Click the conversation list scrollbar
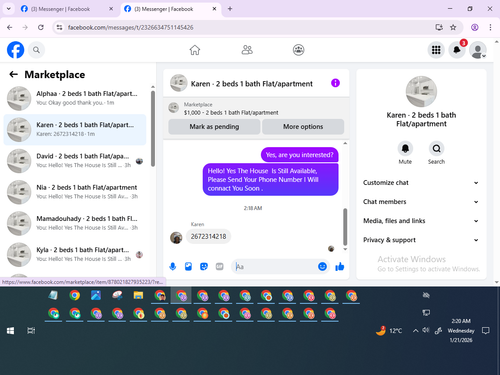 [153, 128]
